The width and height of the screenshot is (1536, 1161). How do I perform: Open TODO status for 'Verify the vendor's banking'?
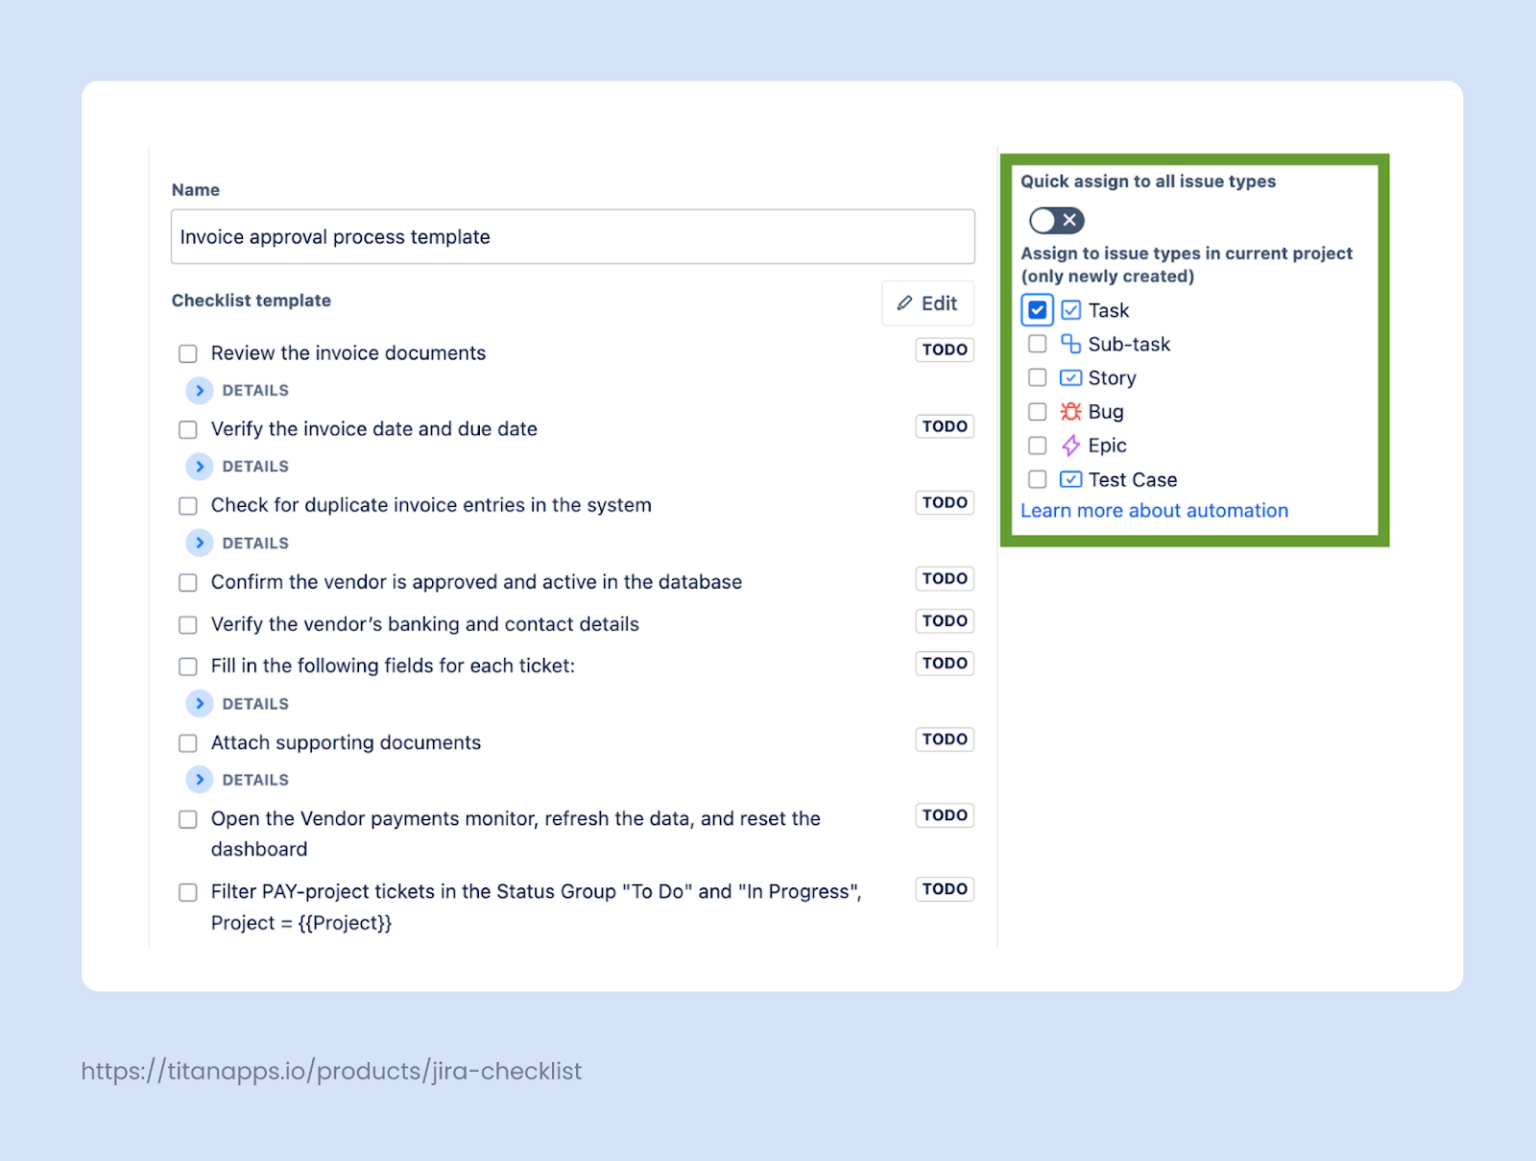click(x=945, y=621)
